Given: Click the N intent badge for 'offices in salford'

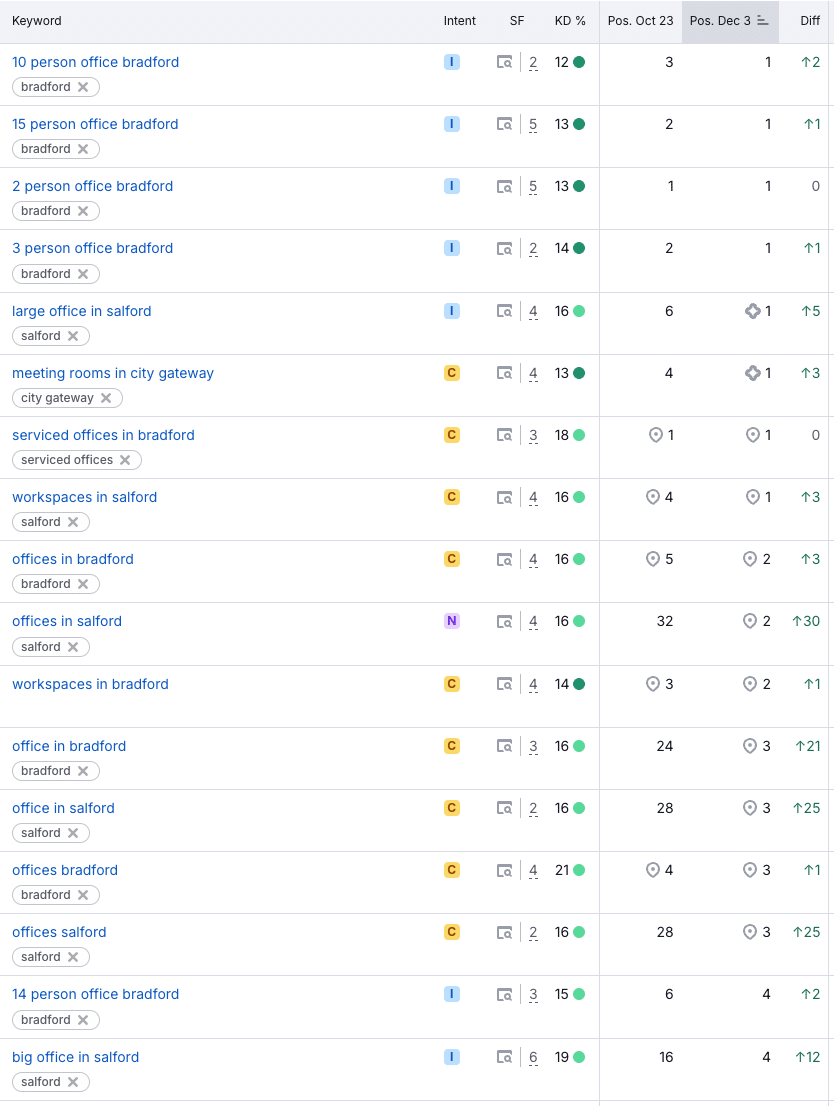Looking at the screenshot, I should click(452, 621).
